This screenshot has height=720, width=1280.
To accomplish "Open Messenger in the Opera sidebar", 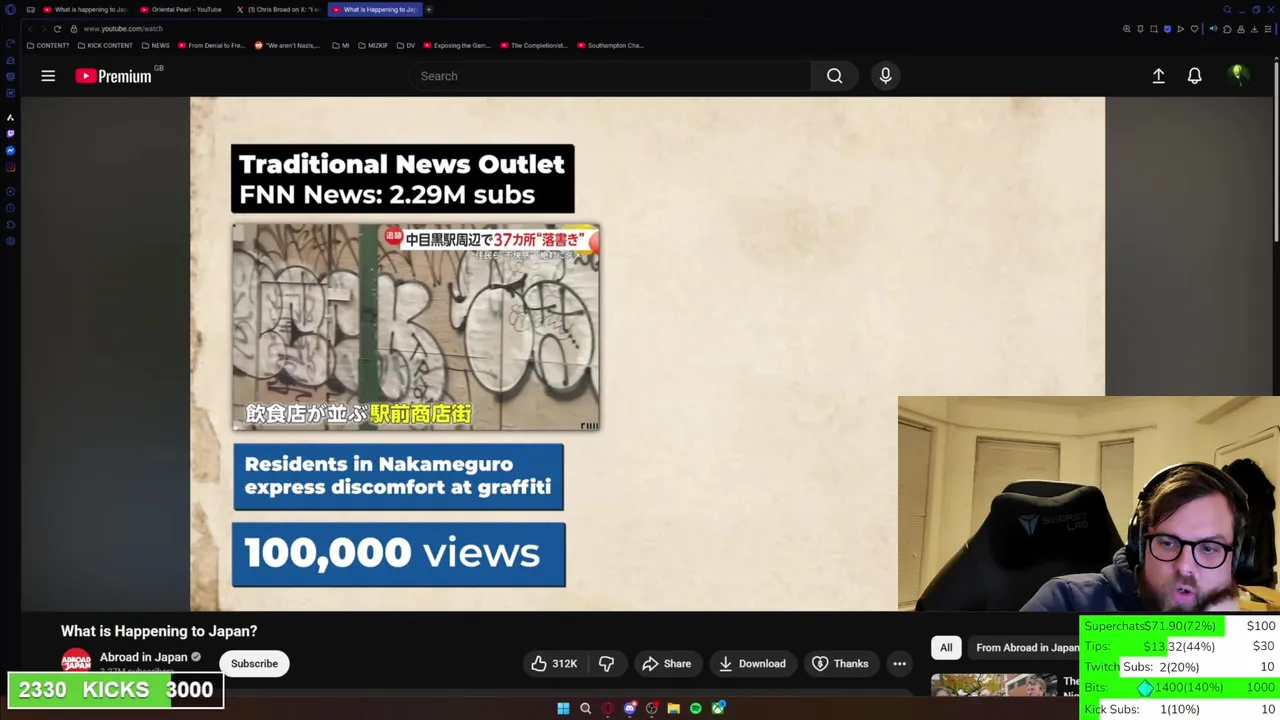I will pos(10,150).
